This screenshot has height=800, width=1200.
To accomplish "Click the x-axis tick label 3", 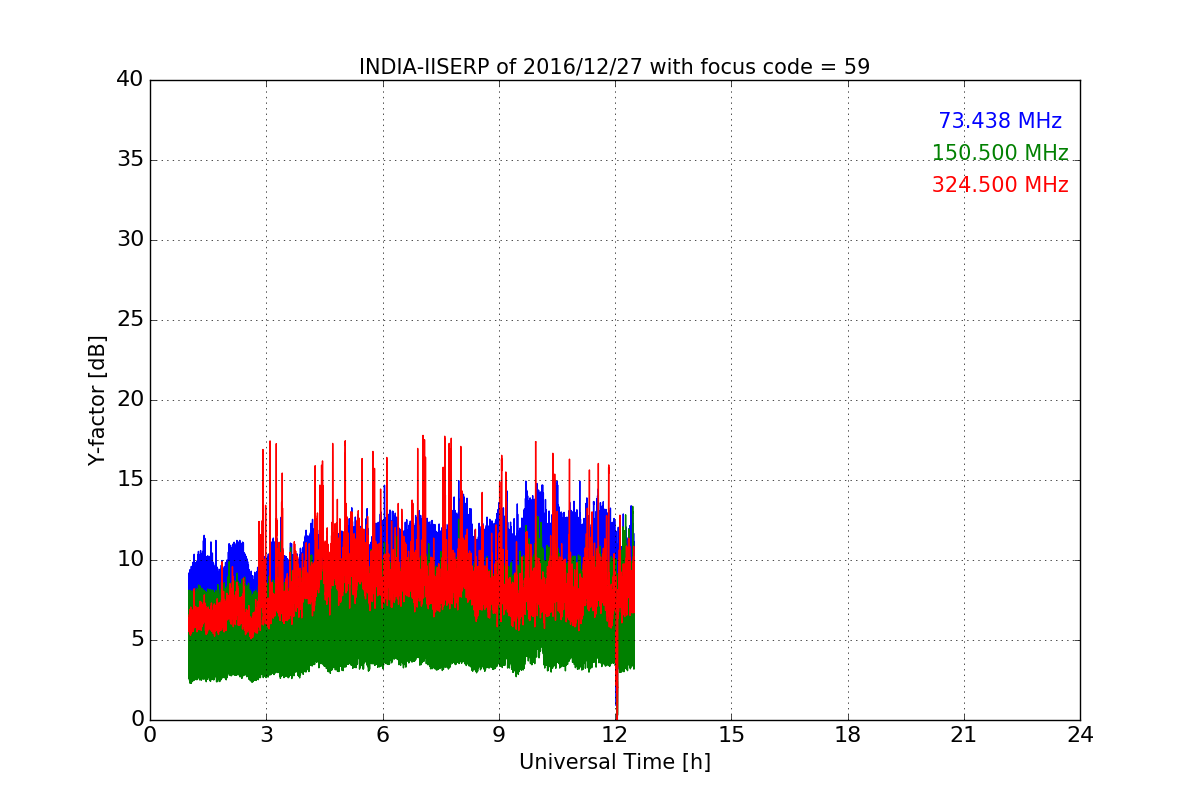I will pos(266,735).
